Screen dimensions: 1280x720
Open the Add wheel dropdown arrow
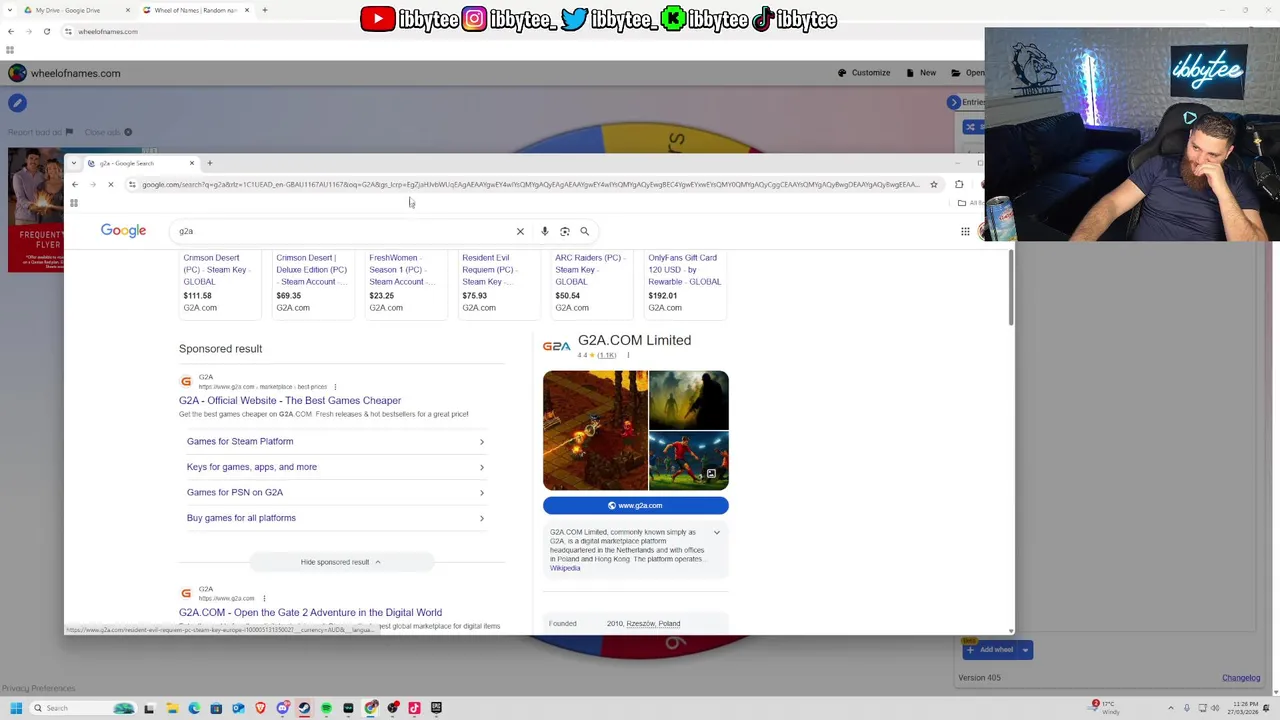click(x=1025, y=650)
